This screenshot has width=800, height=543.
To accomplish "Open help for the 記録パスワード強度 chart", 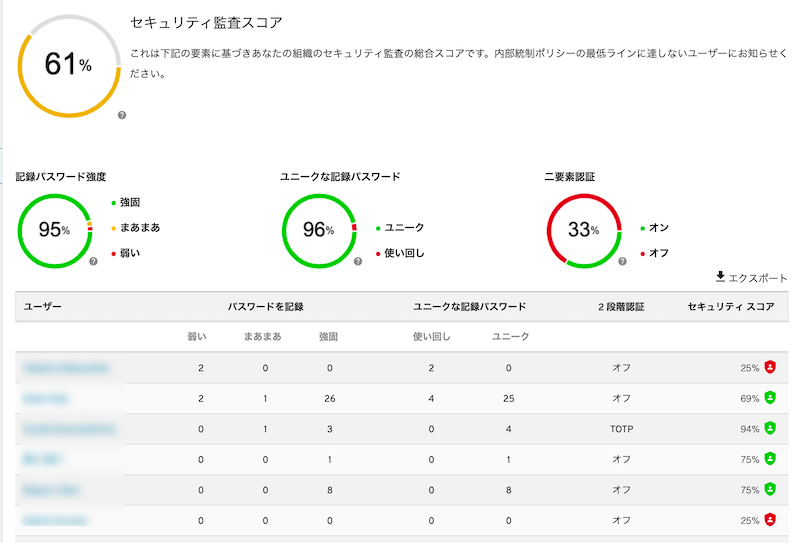I will point(93,261).
